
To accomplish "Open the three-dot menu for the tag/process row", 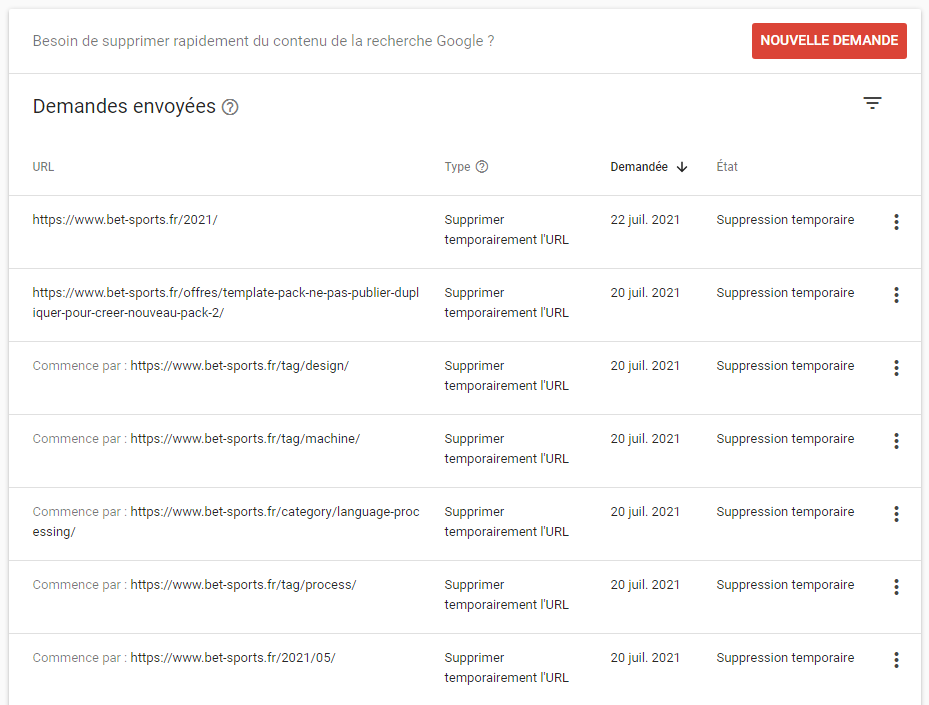I will point(896,587).
